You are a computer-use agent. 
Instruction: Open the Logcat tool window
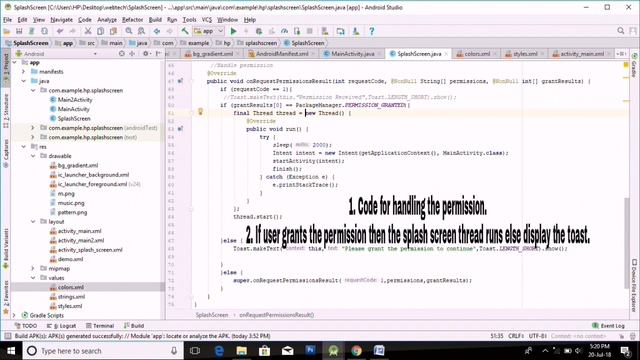point(61,326)
